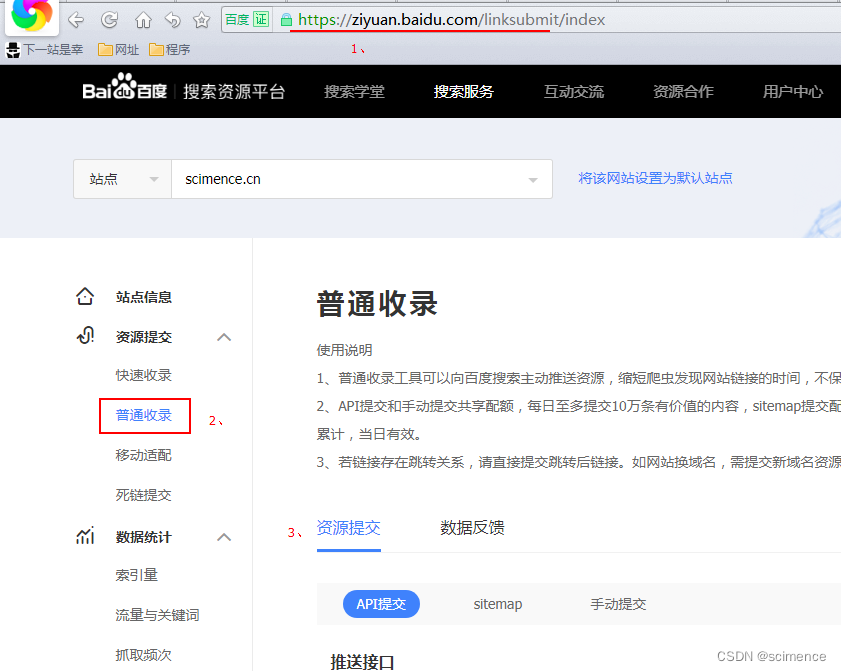
Task: Select 快速收录 in sidebar
Action: click(143, 375)
